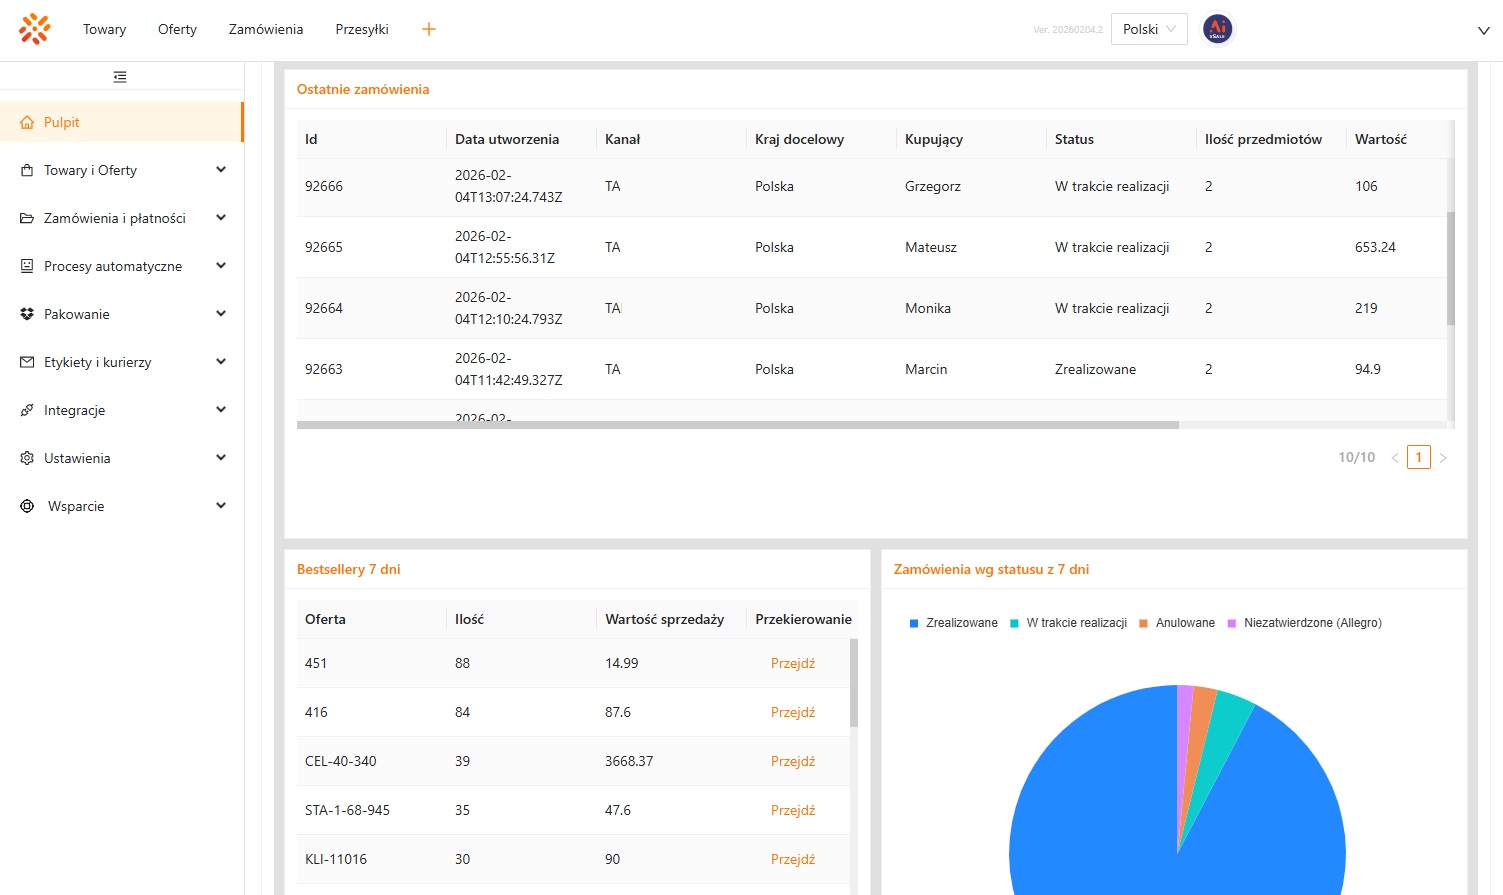Click Przejdź link for offer CEL-40-340

pos(793,761)
